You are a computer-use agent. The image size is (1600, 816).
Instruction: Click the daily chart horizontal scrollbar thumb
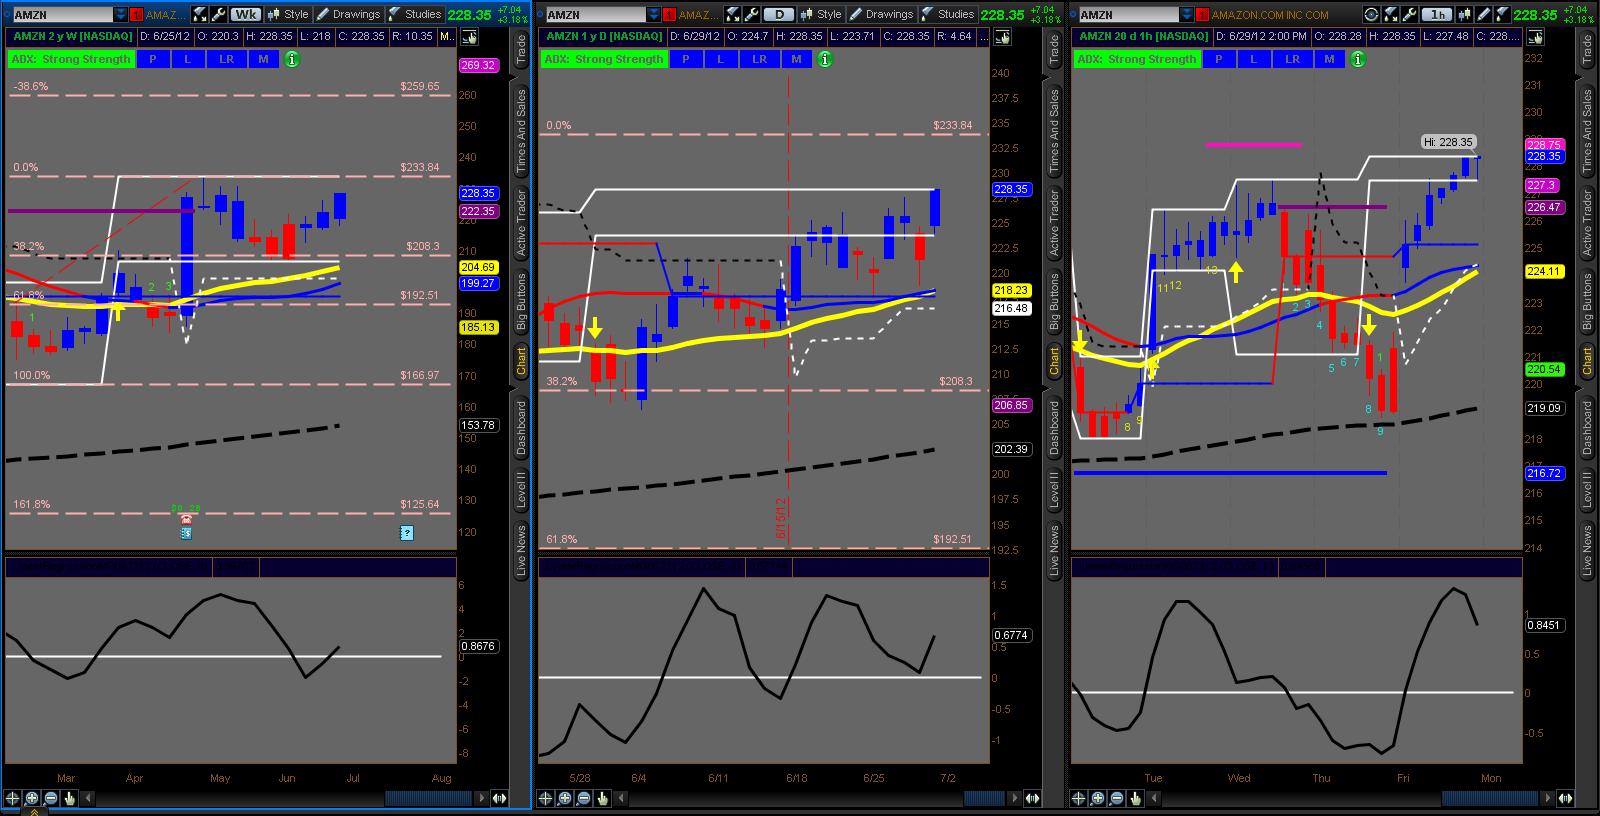coord(985,798)
